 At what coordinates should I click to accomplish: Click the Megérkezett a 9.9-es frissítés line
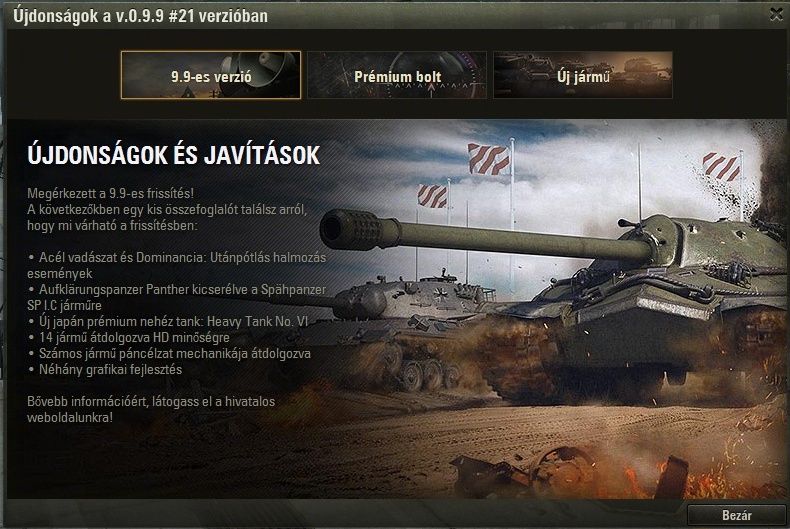pos(110,193)
